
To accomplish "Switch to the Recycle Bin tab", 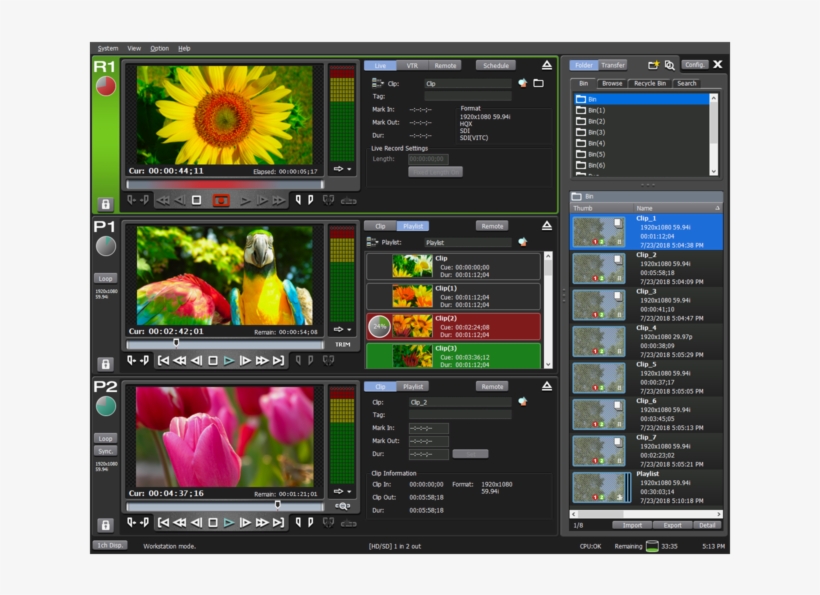I will [x=650, y=83].
